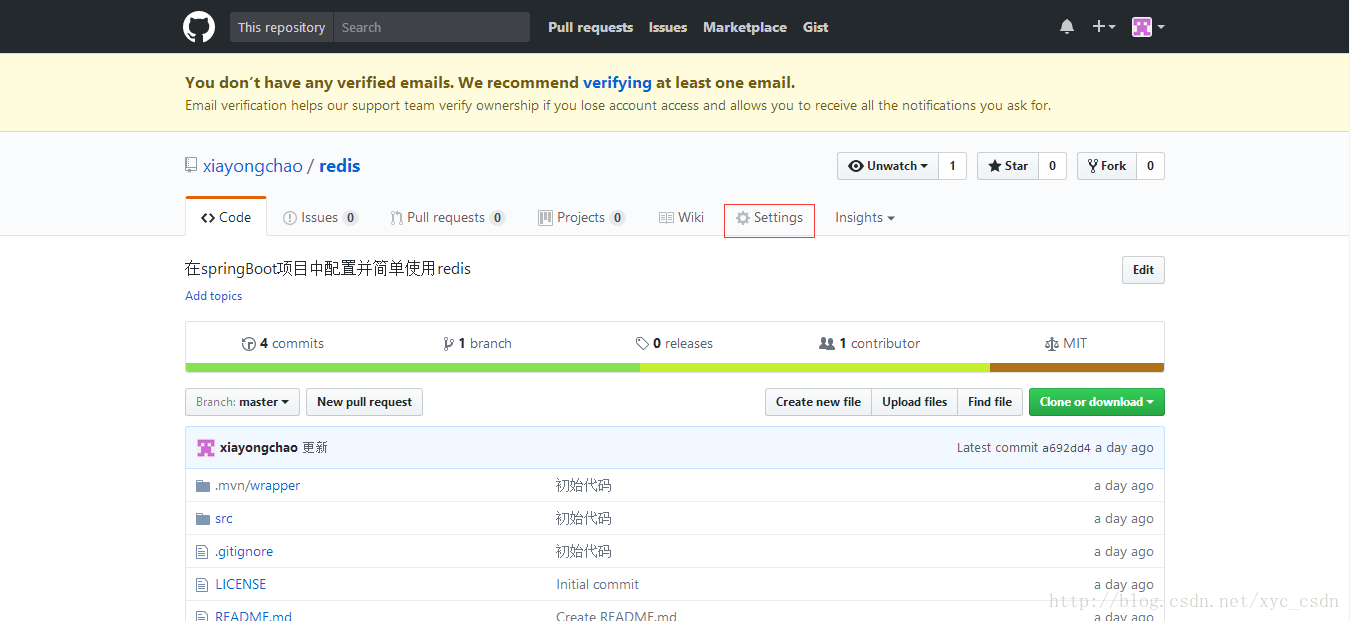Open the Branch: master dropdown

pyautogui.click(x=242, y=402)
